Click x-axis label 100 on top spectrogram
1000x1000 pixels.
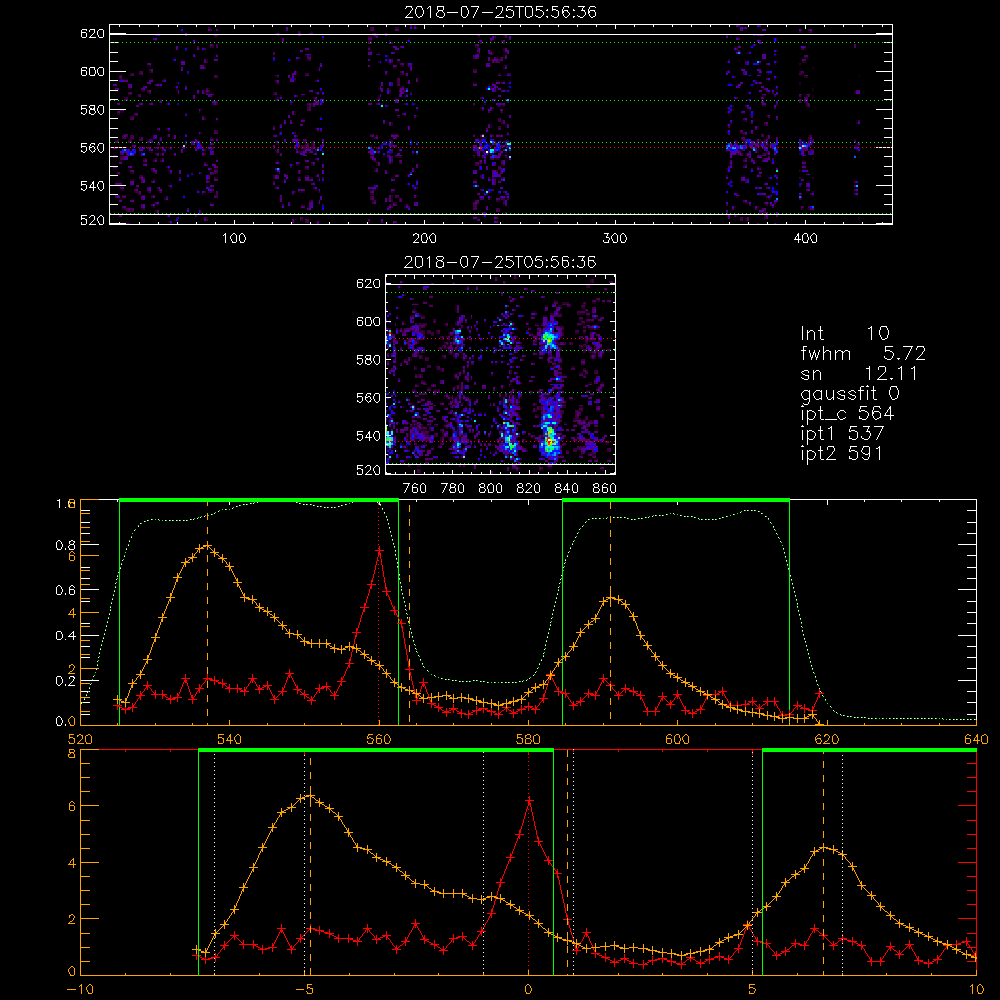(233, 239)
